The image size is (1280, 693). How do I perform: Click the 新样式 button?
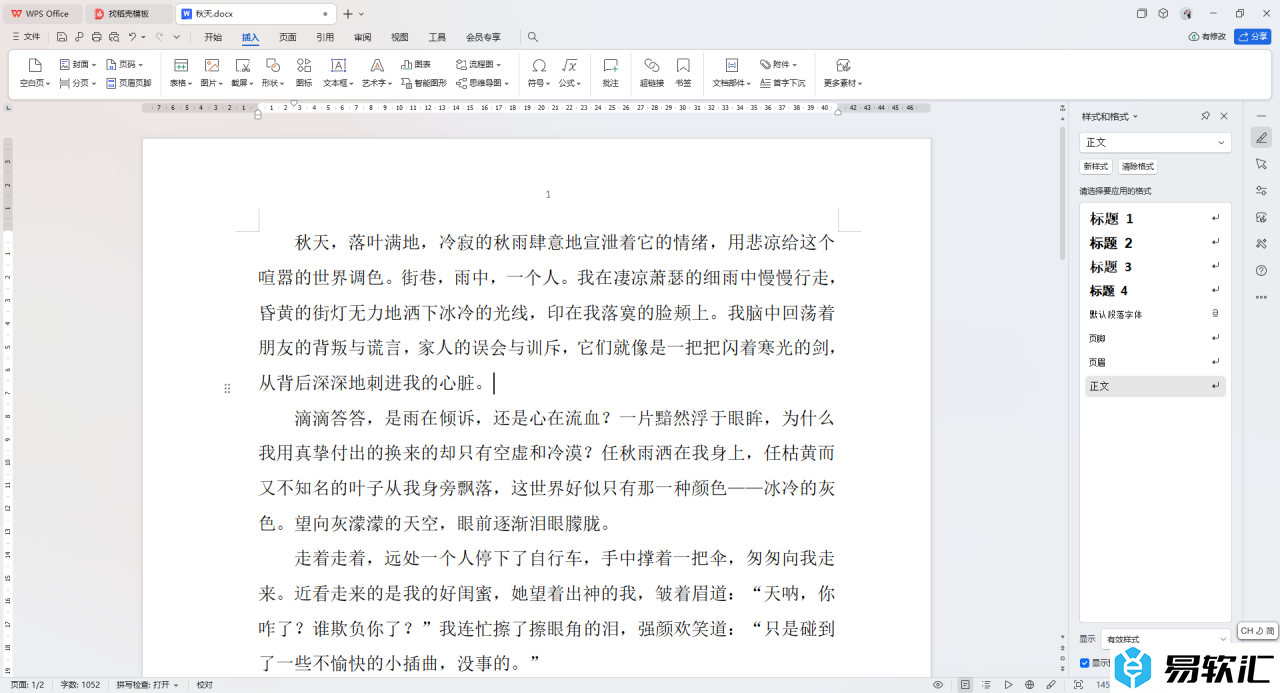point(1095,167)
